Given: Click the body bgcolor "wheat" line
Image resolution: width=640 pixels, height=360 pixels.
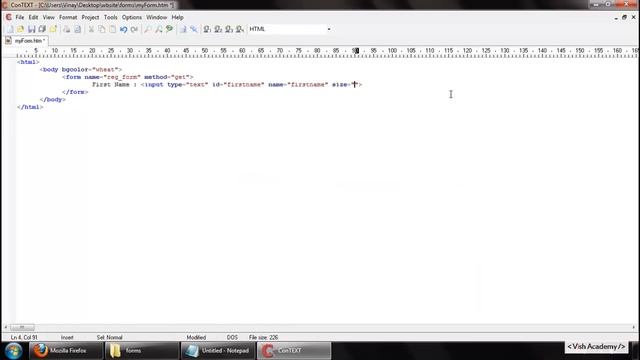Looking at the screenshot, I should tap(81, 69).
